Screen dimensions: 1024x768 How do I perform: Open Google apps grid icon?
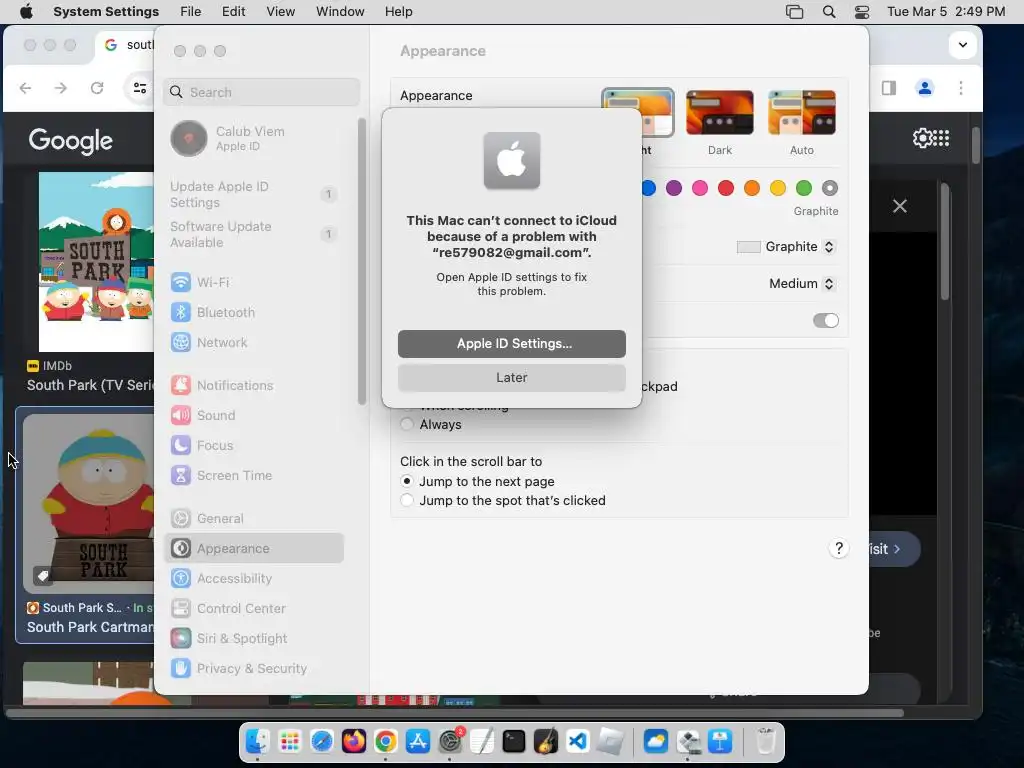[x=940, y=138]
